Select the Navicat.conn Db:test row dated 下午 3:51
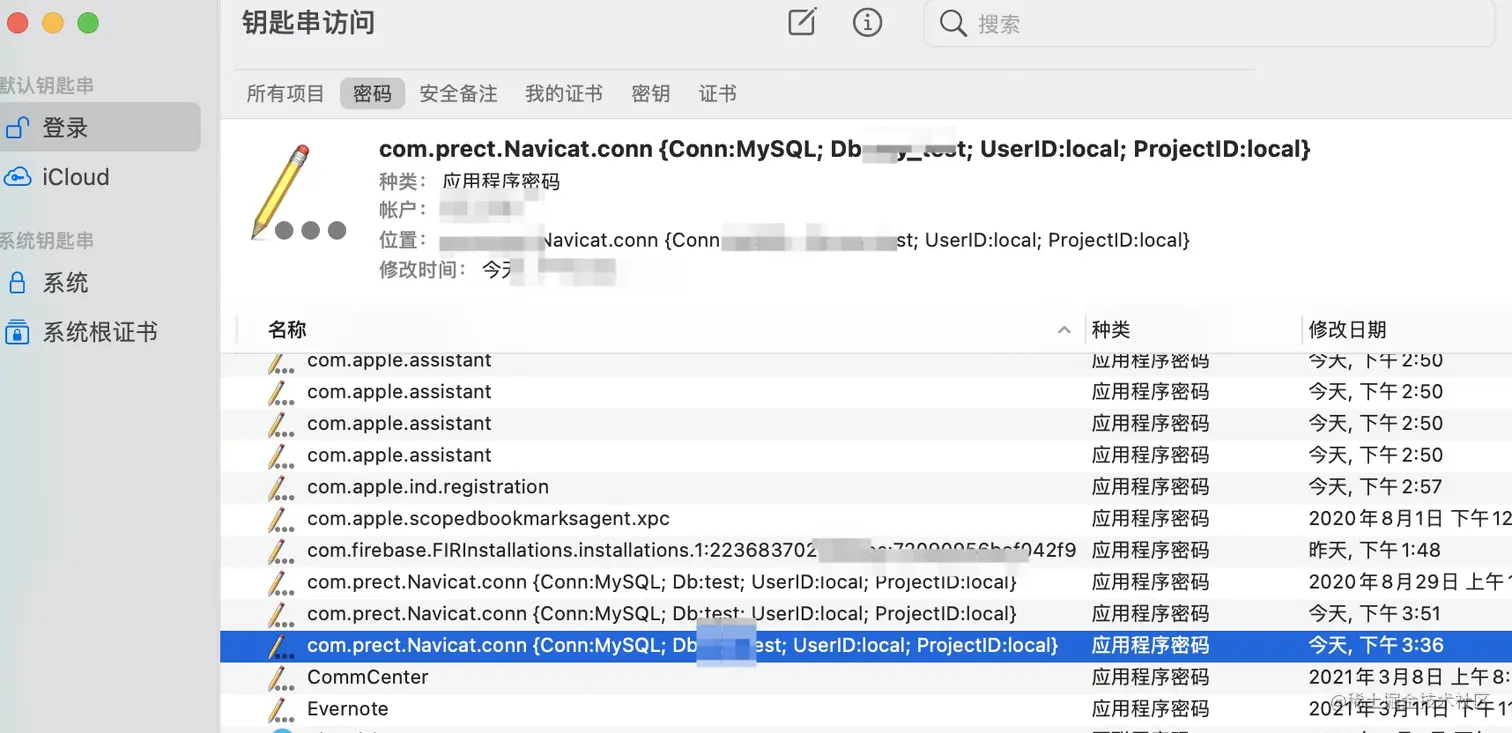 point(866,613)
